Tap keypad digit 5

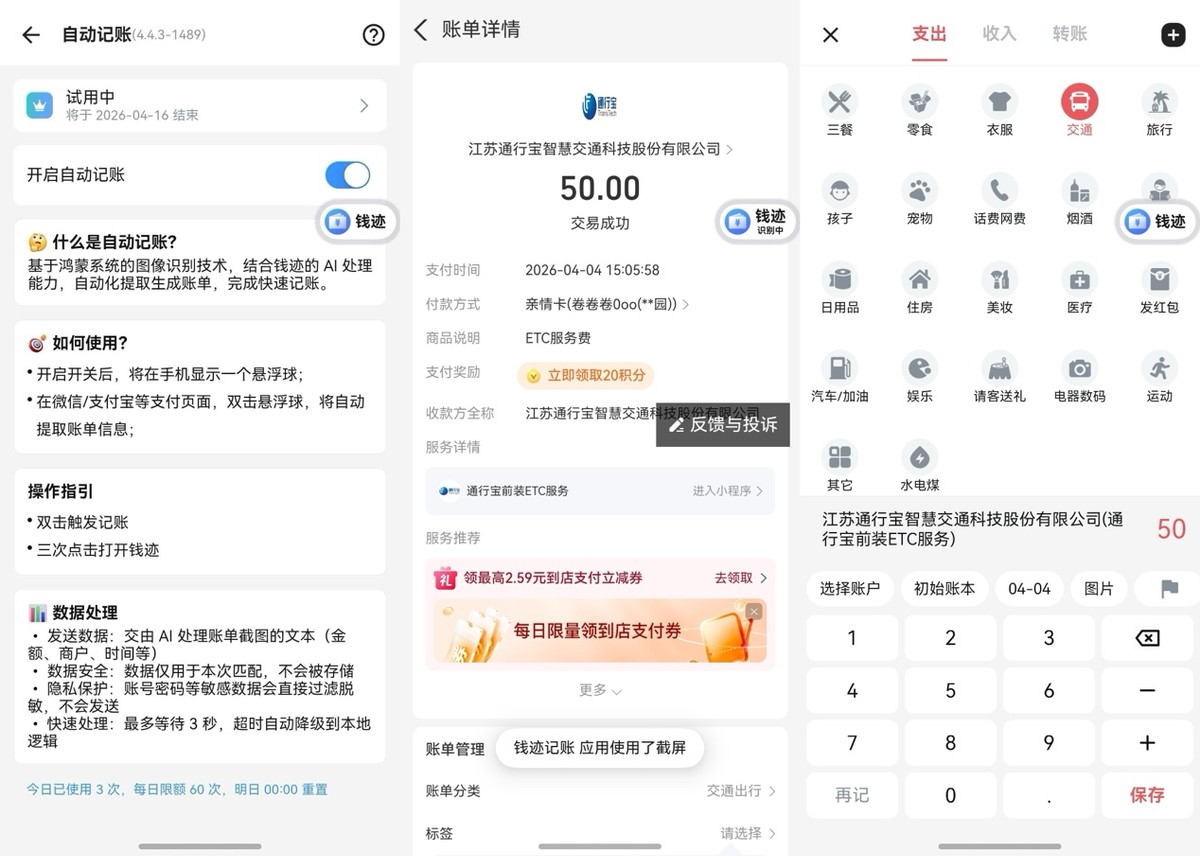tap(950, 690)
